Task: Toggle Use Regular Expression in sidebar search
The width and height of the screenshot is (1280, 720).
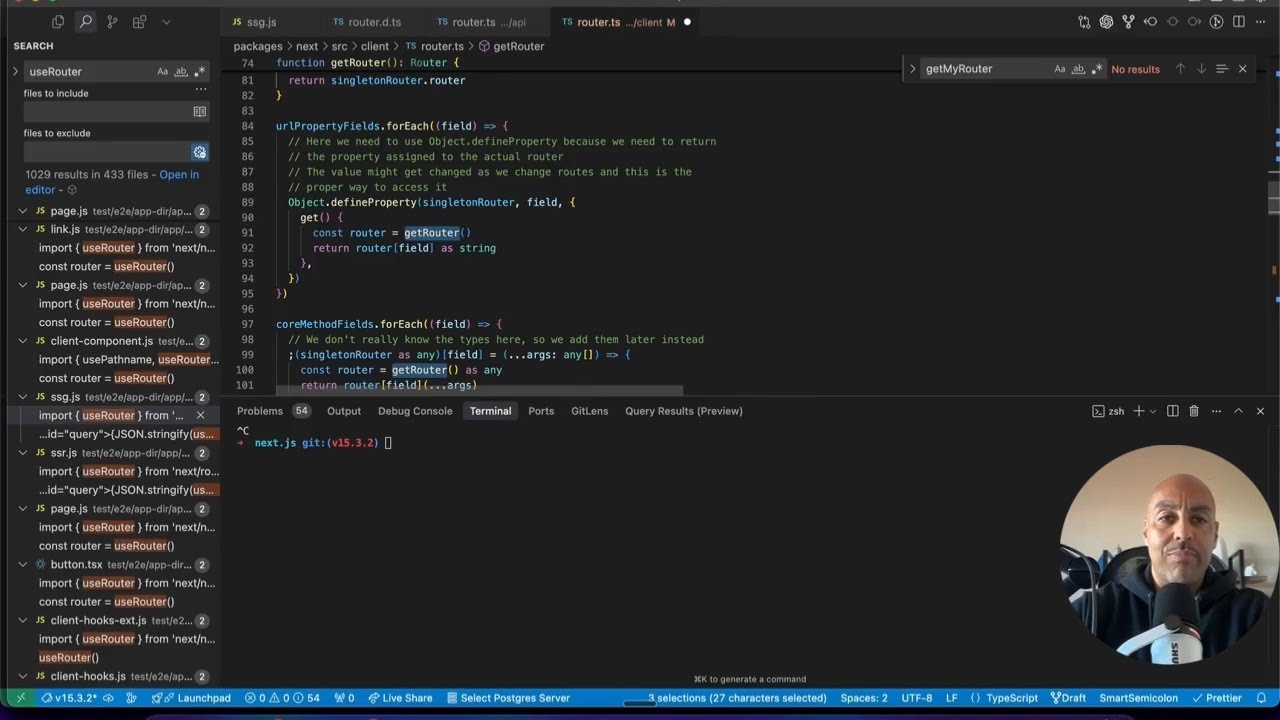Action: (199, 71)
